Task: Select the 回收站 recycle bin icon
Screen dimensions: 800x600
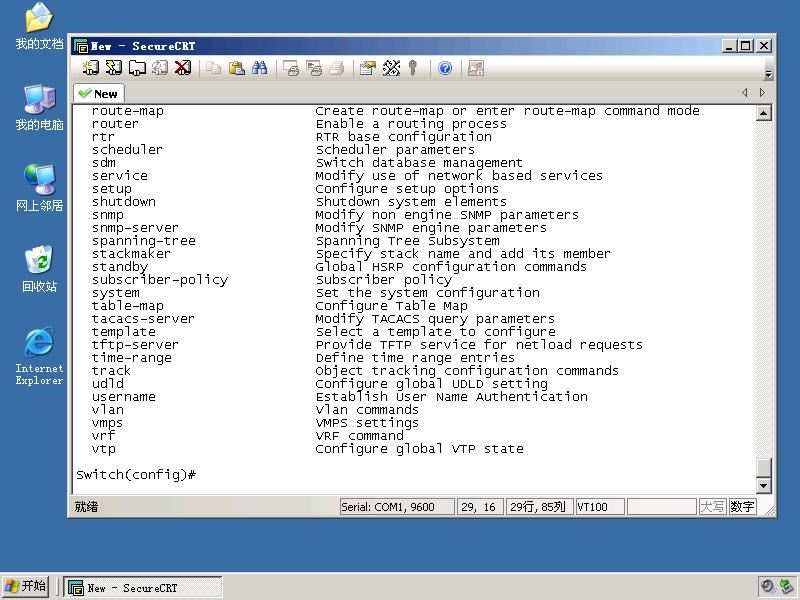Action: pyautogui.click(x=39, y=269)
